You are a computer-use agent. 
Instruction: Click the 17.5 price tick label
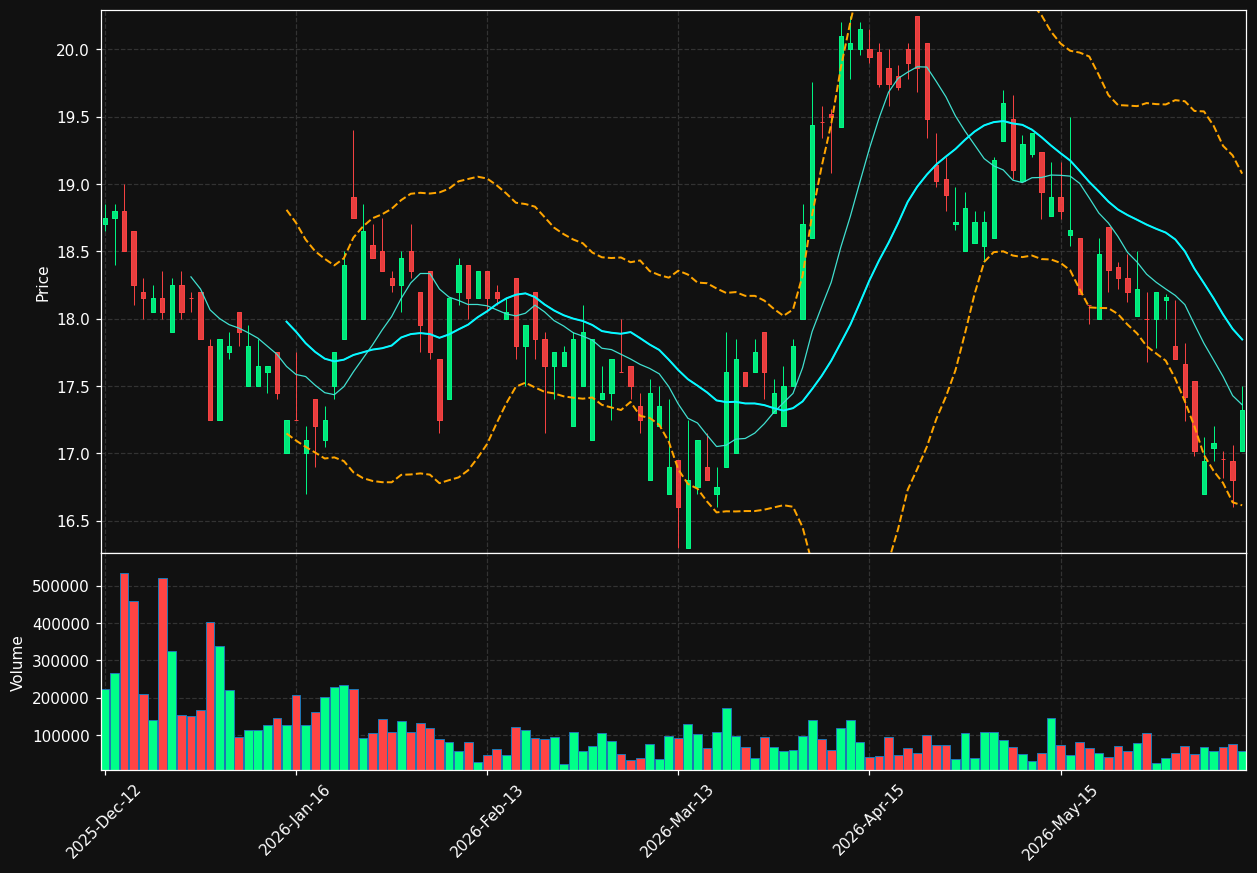[x=73, y=387]
